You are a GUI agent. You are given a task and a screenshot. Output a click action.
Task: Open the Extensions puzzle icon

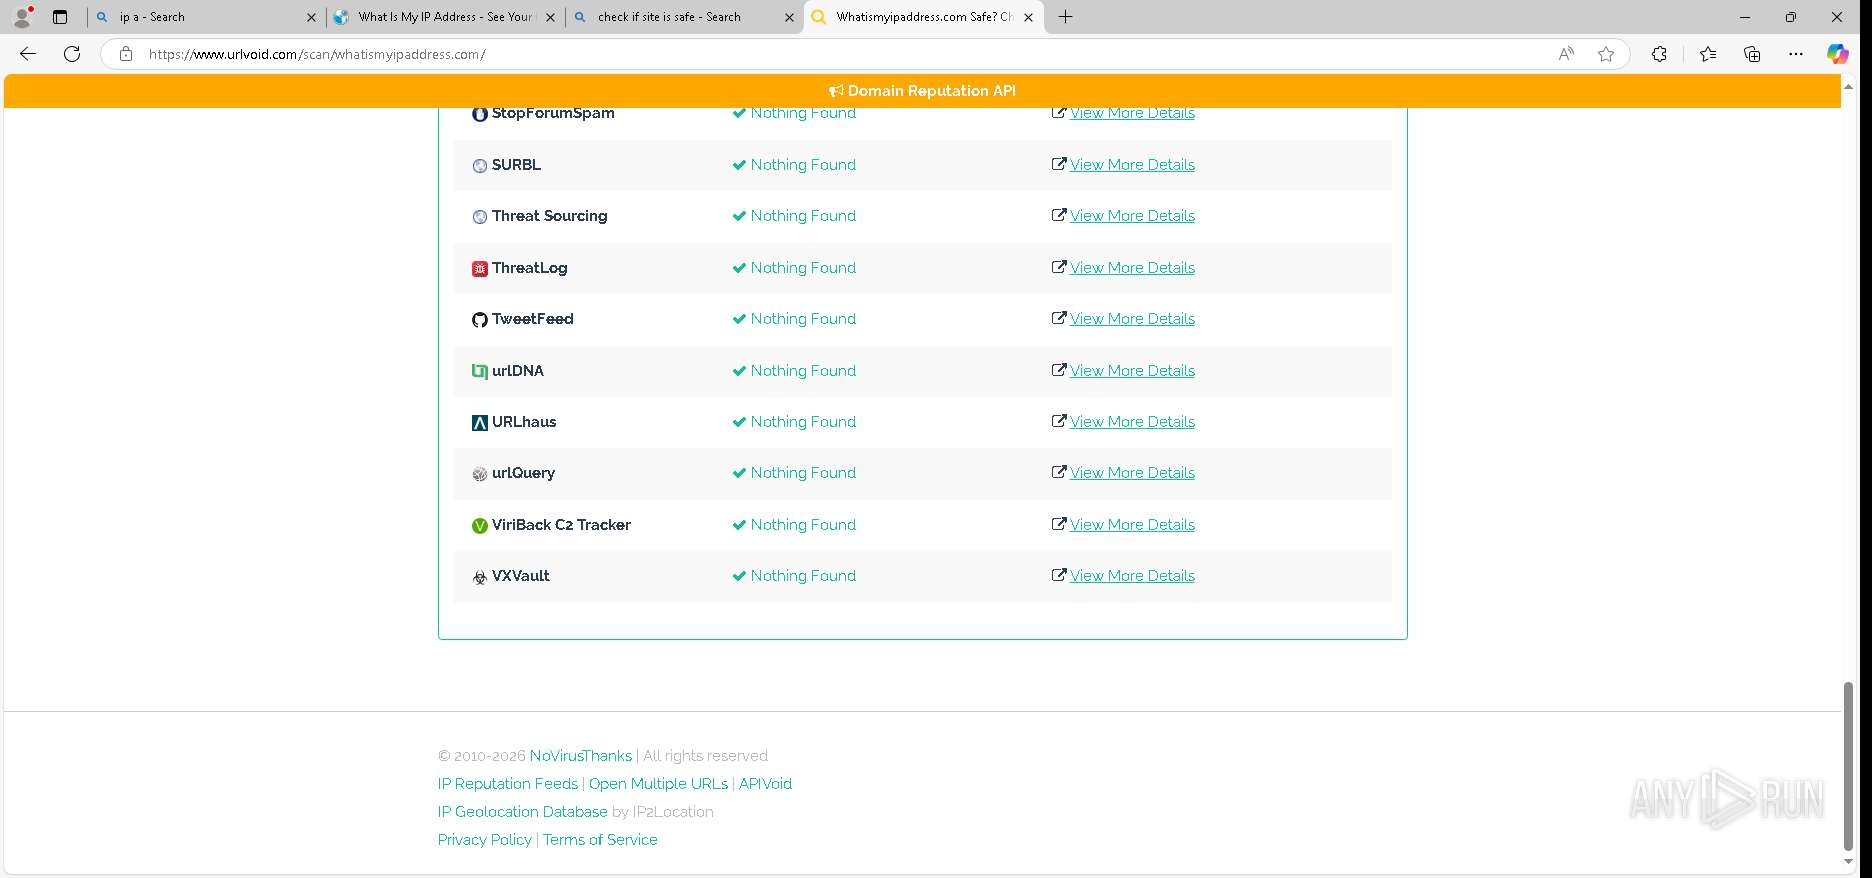tap(1659, 54)
